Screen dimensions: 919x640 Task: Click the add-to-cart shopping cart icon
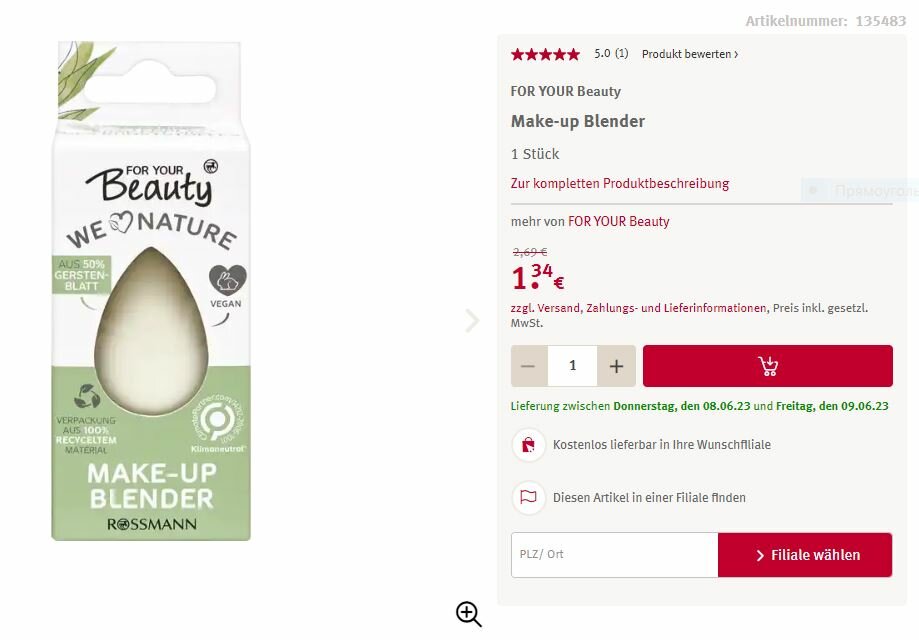point(767,366)
